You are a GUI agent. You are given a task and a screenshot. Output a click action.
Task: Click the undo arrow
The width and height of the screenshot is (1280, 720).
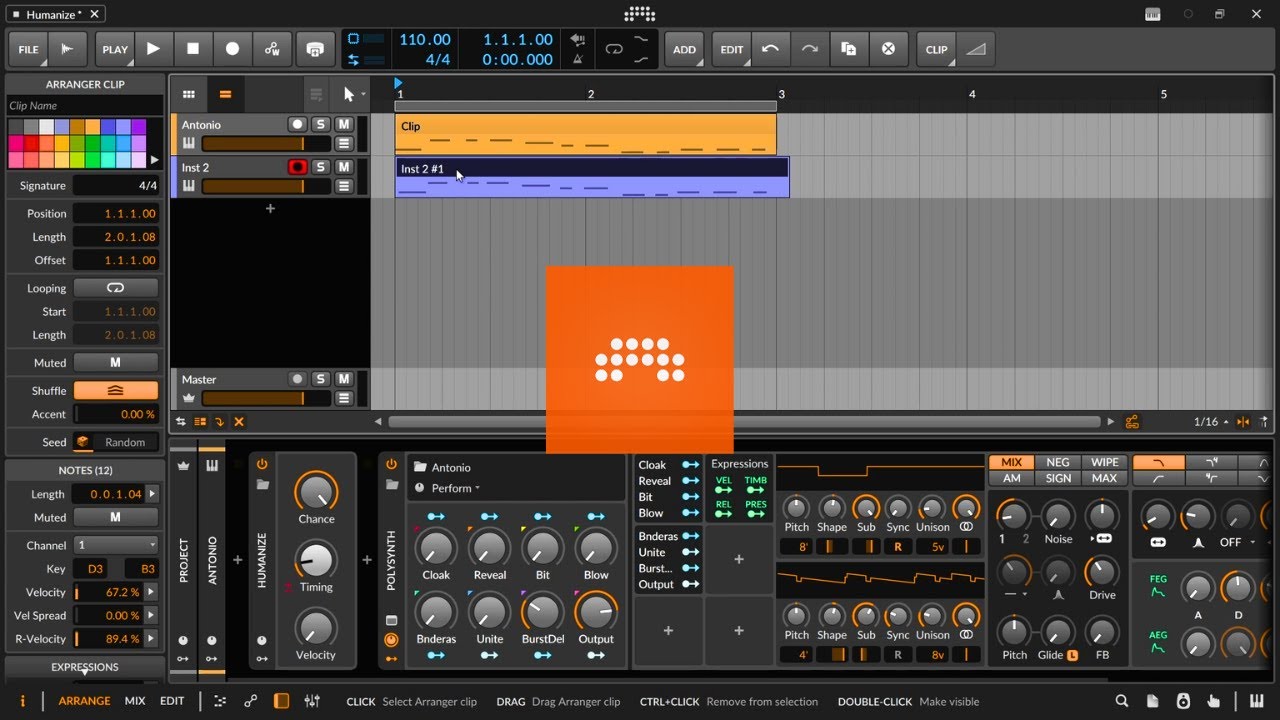pos(770,49)
